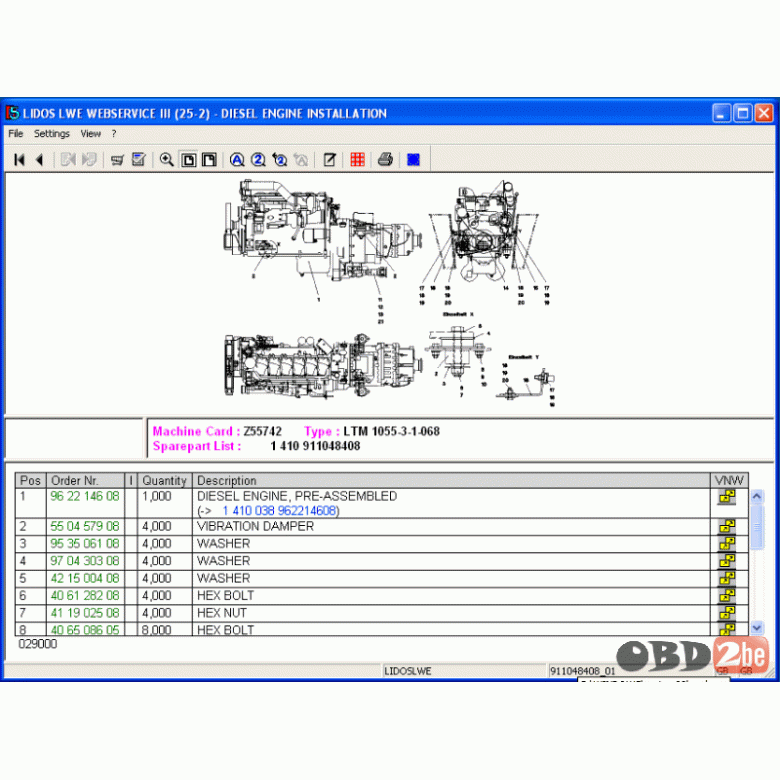Select order number 55 04 579 08
This screenshot has height=780, width=780.
click(85, 526)
